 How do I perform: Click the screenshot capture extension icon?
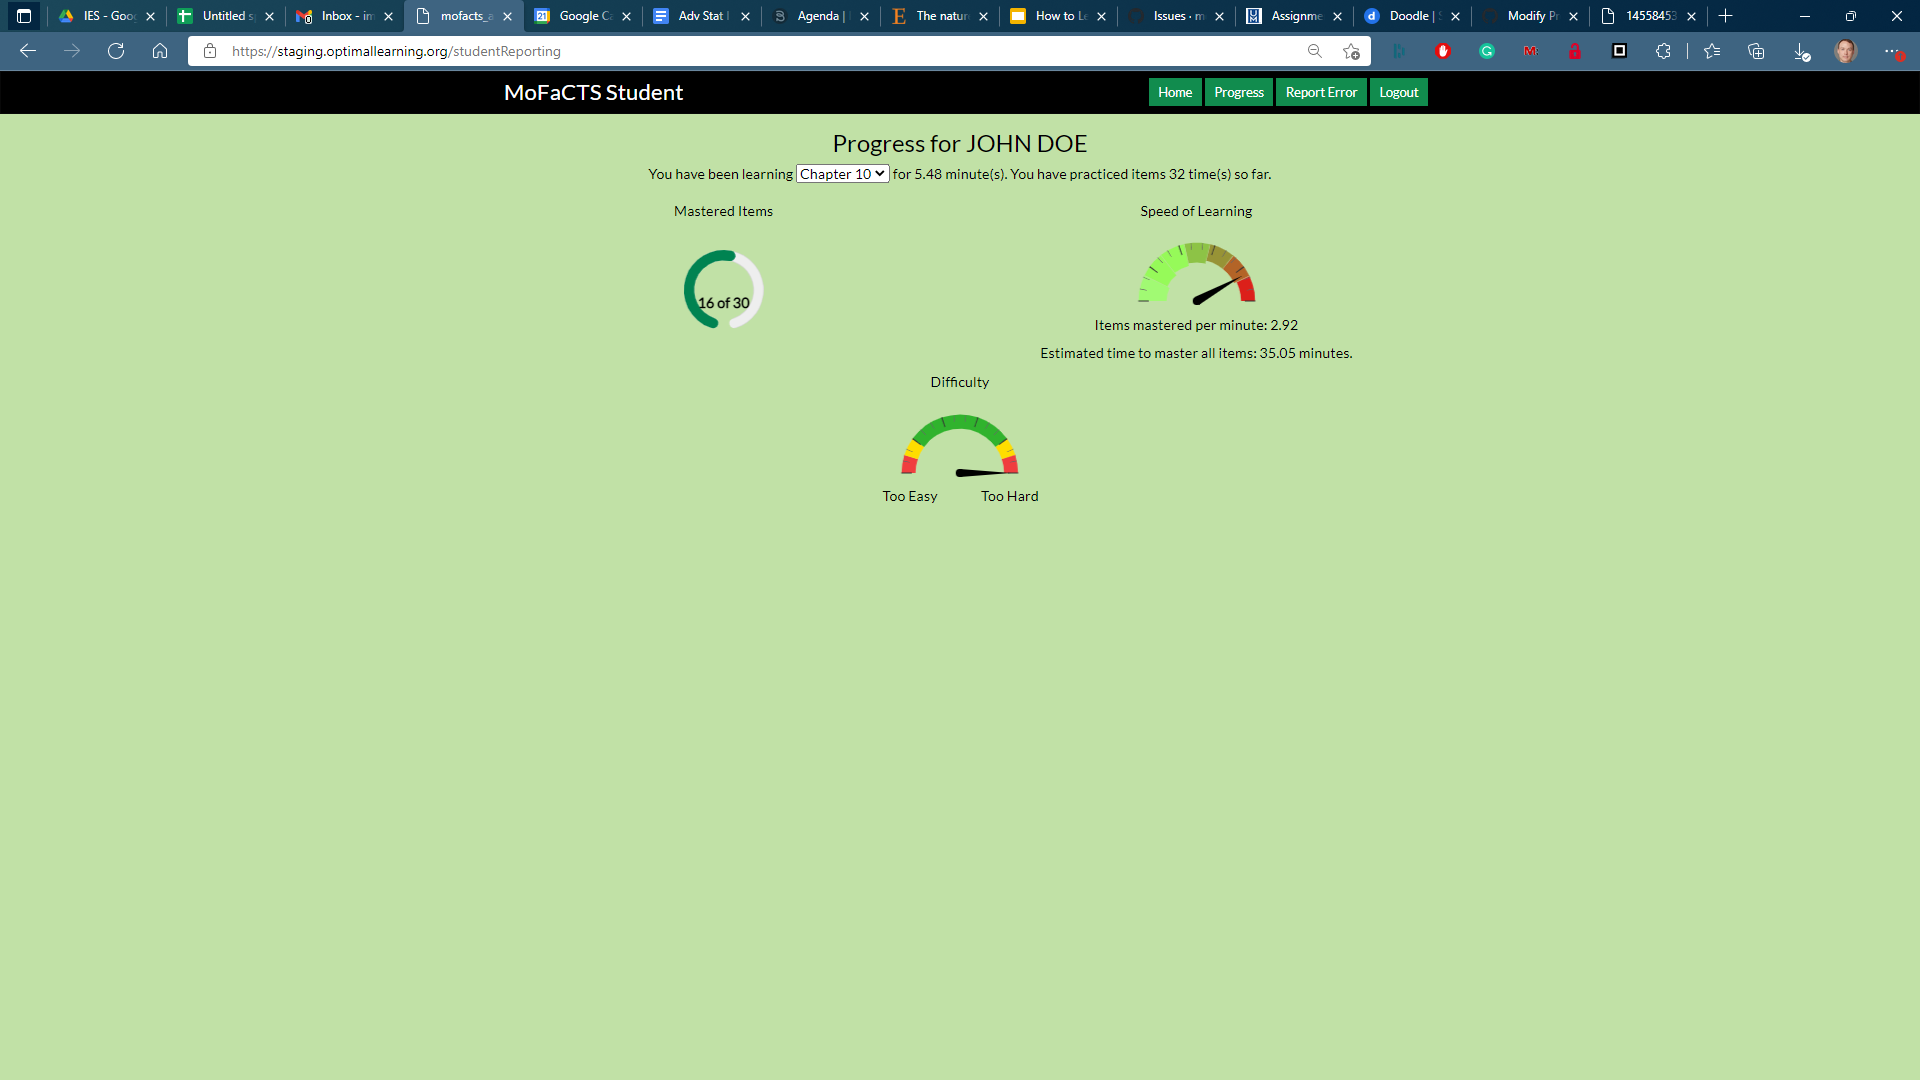click(1620, 51)
